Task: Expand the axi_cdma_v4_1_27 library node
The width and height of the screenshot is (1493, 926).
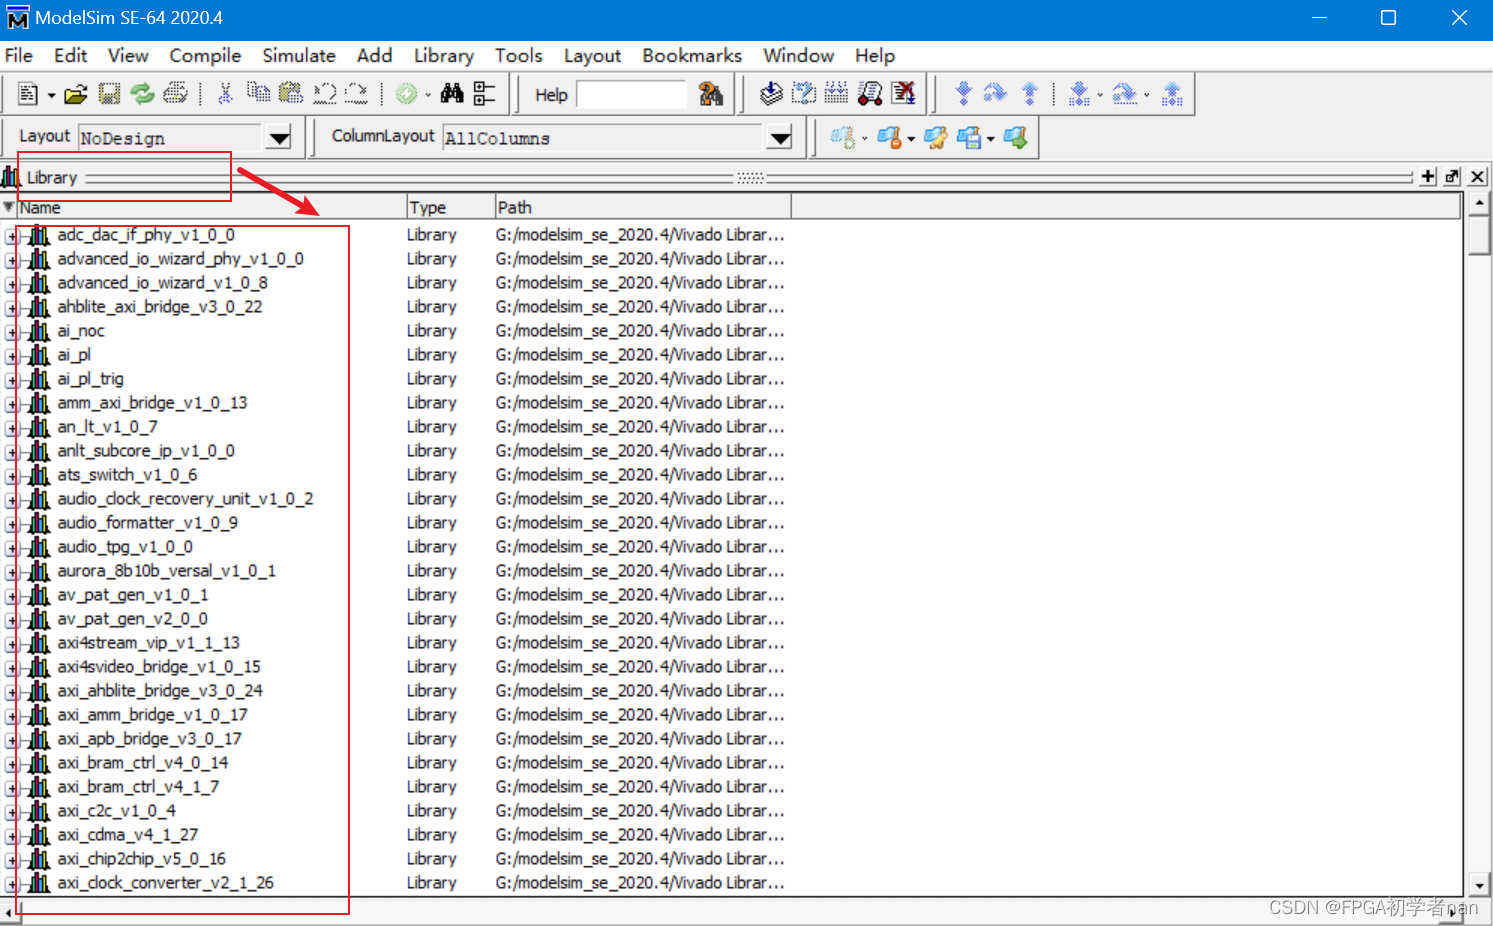Action: coord(11,837)
